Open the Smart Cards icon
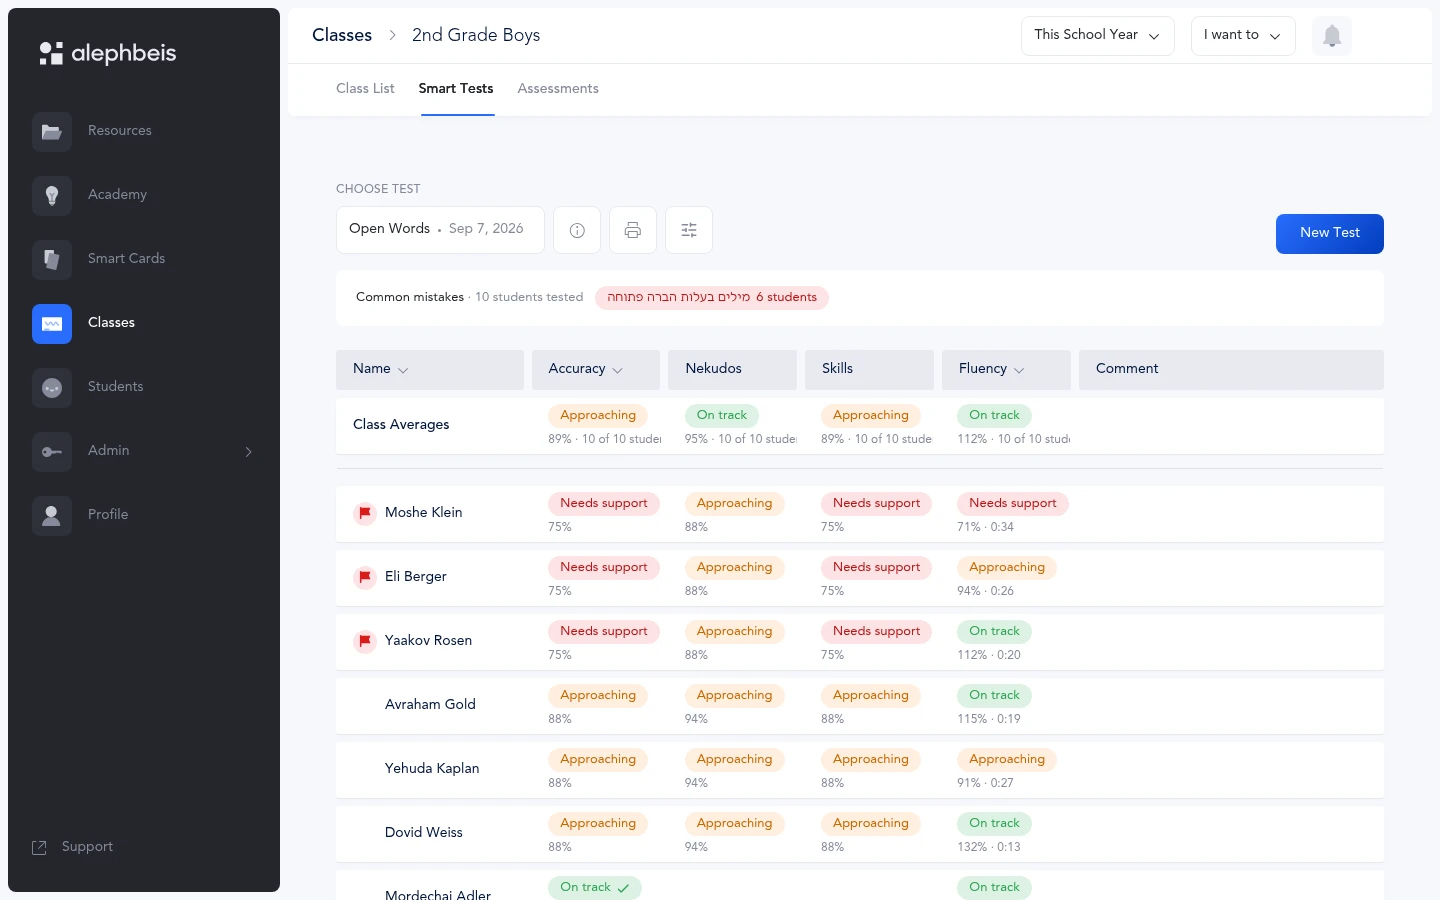Image resolution: width=1440 pixels, height=900 pixels. 52,260
